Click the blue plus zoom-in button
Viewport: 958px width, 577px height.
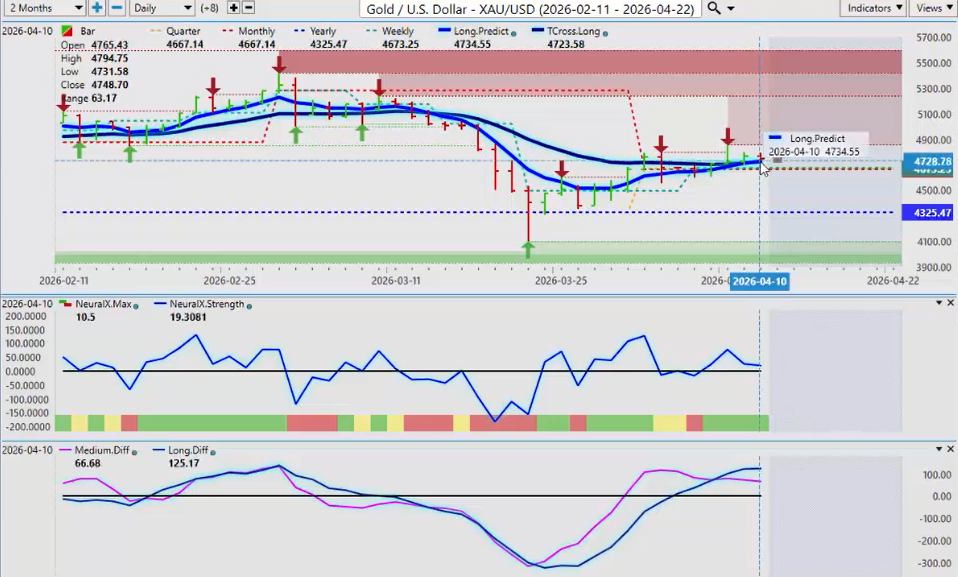coord(97,8)
